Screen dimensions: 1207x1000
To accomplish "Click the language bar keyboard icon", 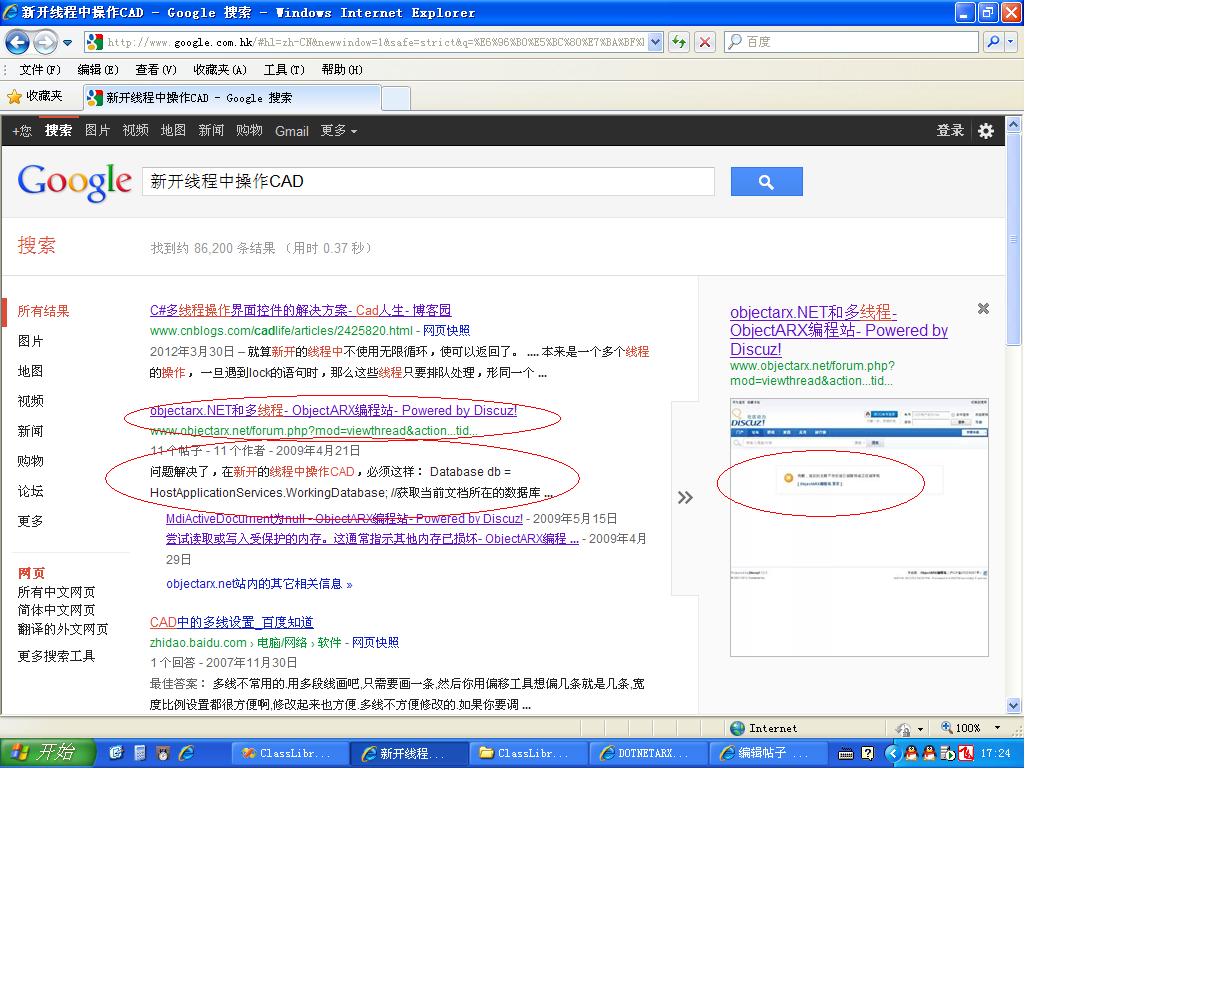I will tap(846, 753).
